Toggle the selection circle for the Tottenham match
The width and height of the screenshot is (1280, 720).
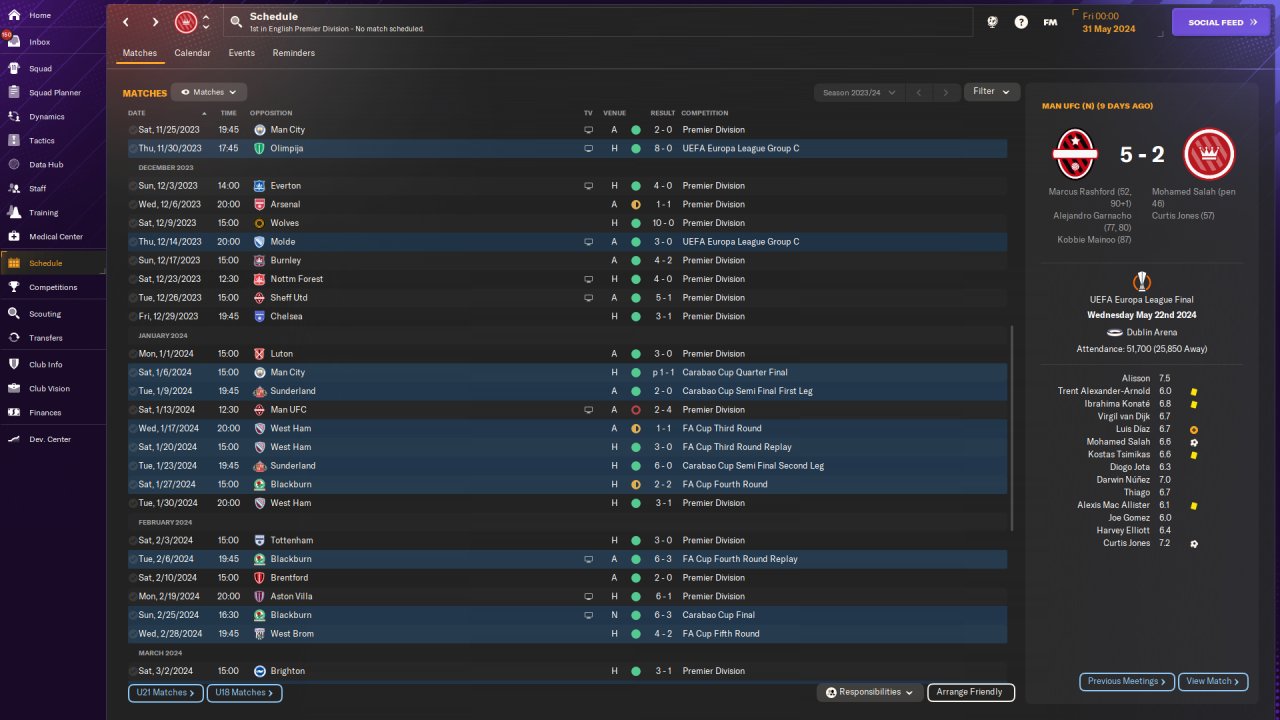pyautogui.click(x=133, y=540)
